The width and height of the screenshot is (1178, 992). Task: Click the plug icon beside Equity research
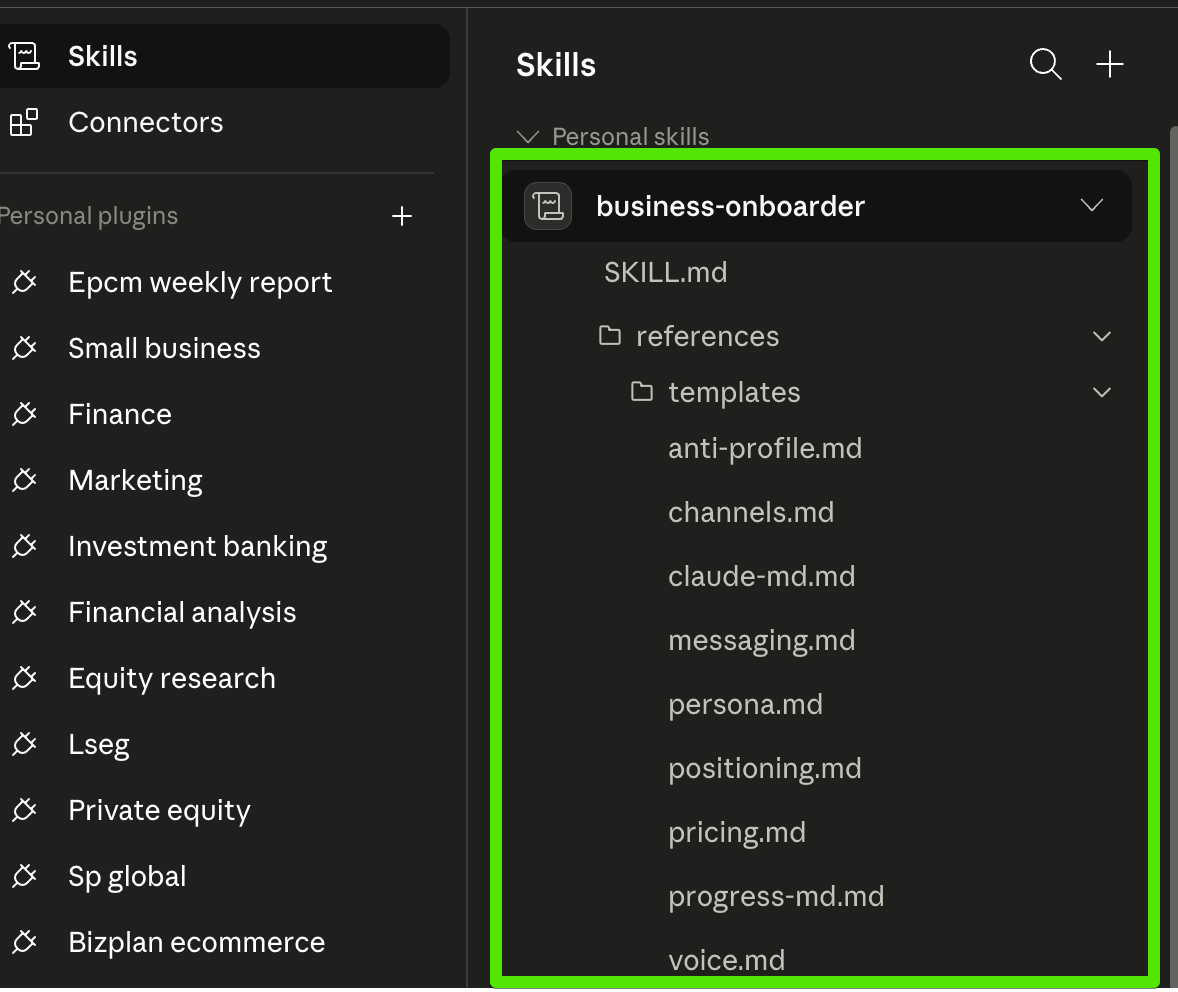[x=24, y=679]
